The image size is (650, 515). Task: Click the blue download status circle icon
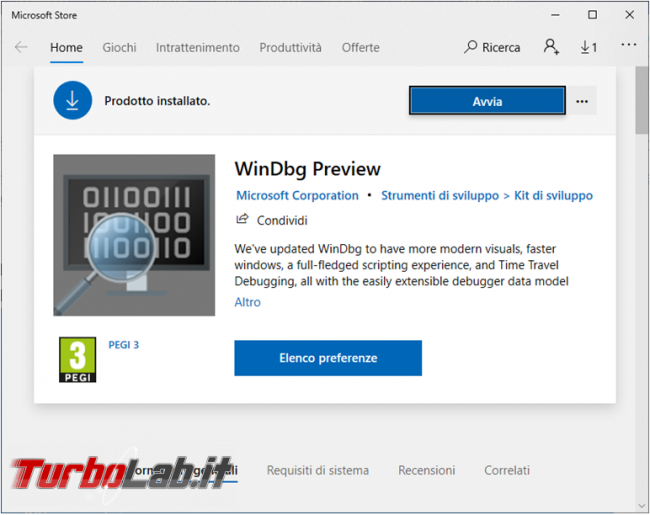(73, 100)
